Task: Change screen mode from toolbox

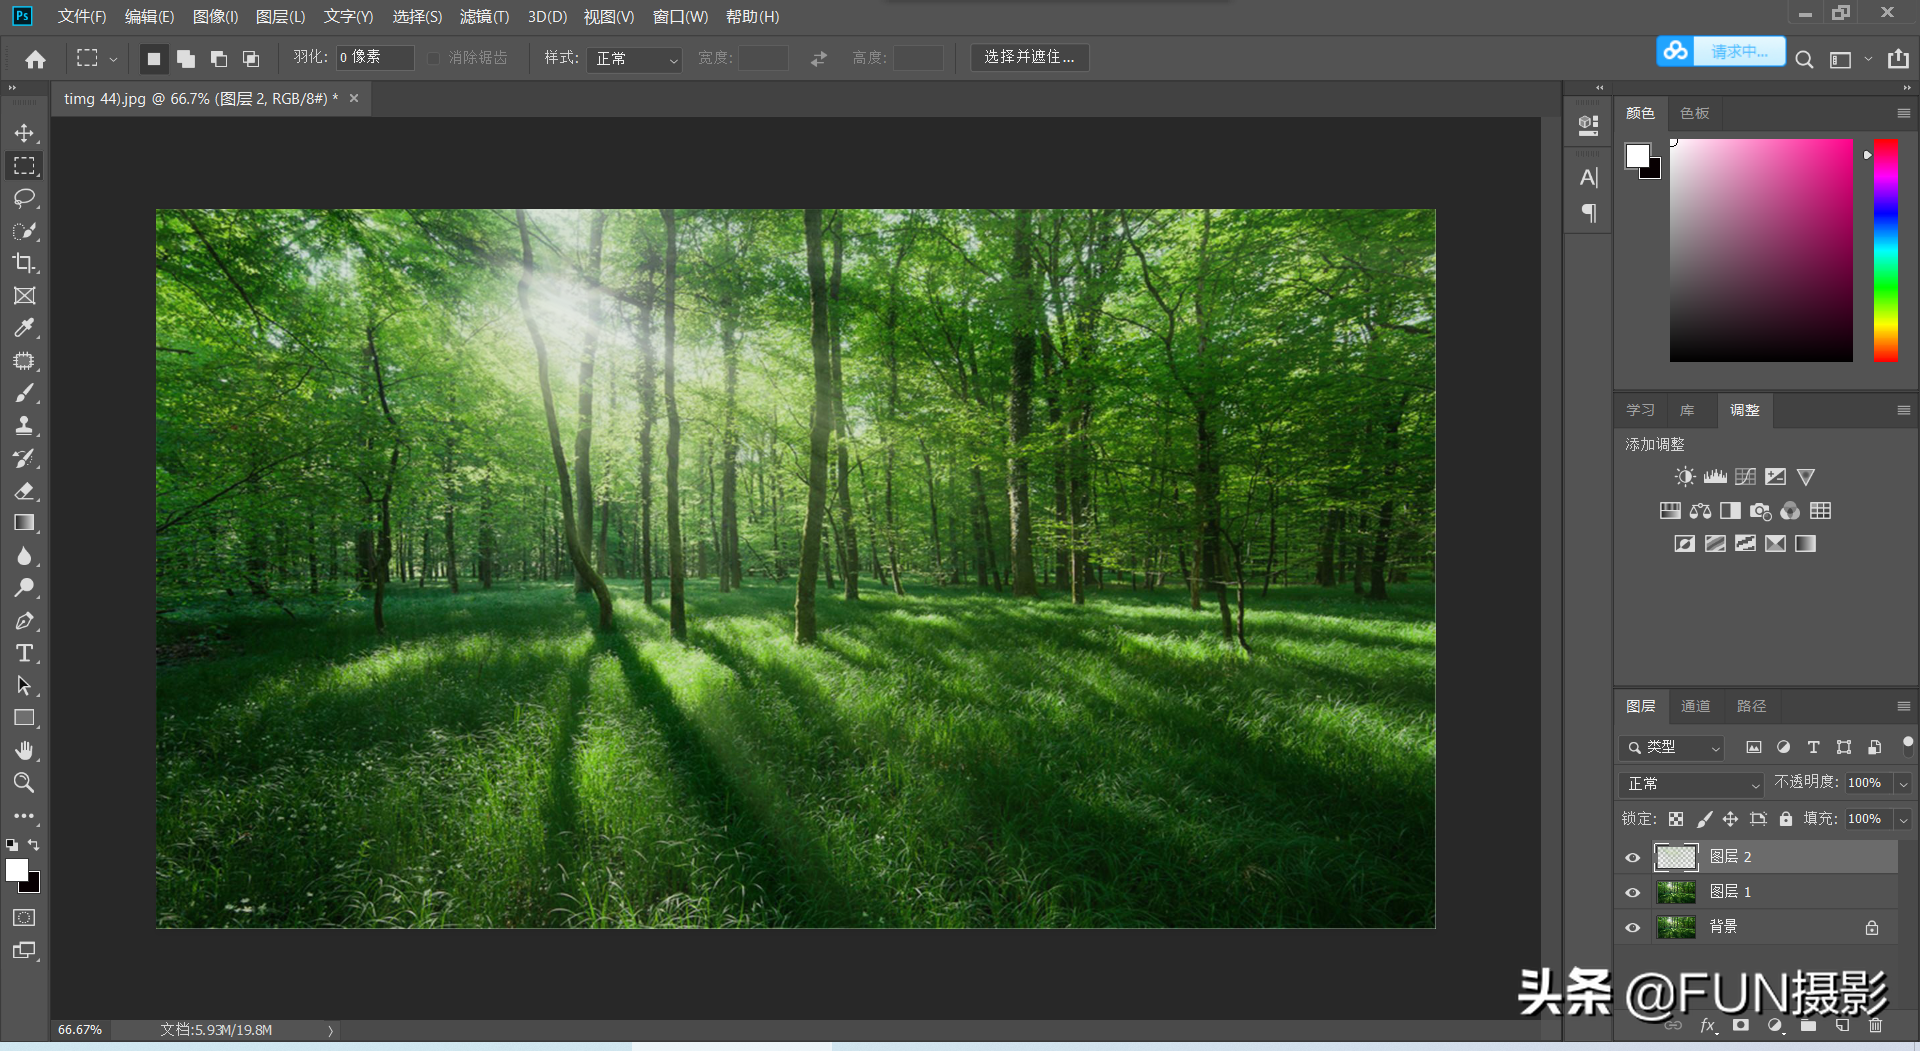Action: (24, 951)
